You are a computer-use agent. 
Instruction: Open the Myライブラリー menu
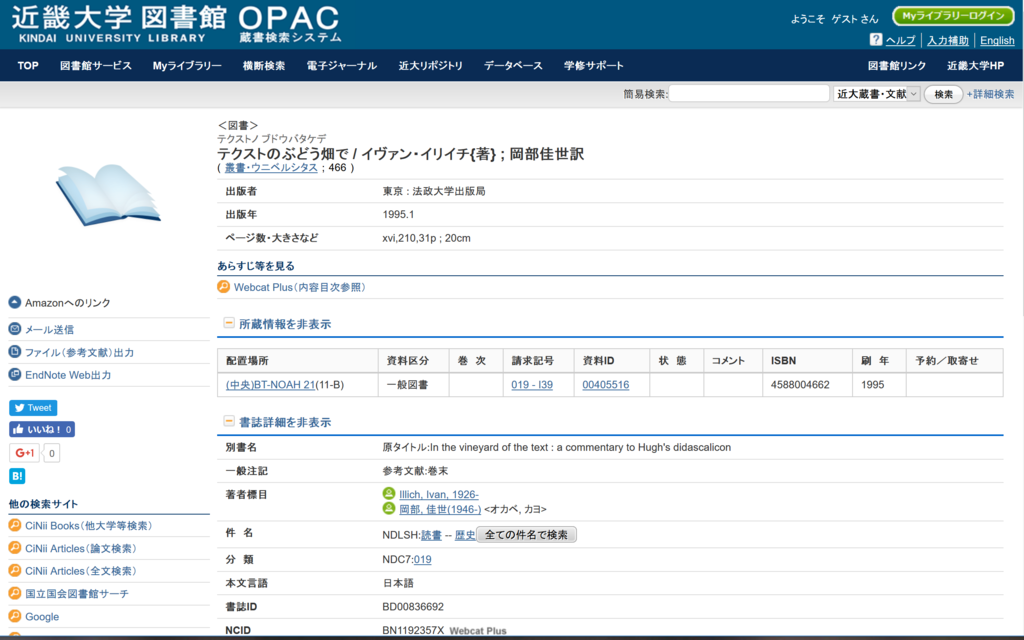tap(187, 65)
